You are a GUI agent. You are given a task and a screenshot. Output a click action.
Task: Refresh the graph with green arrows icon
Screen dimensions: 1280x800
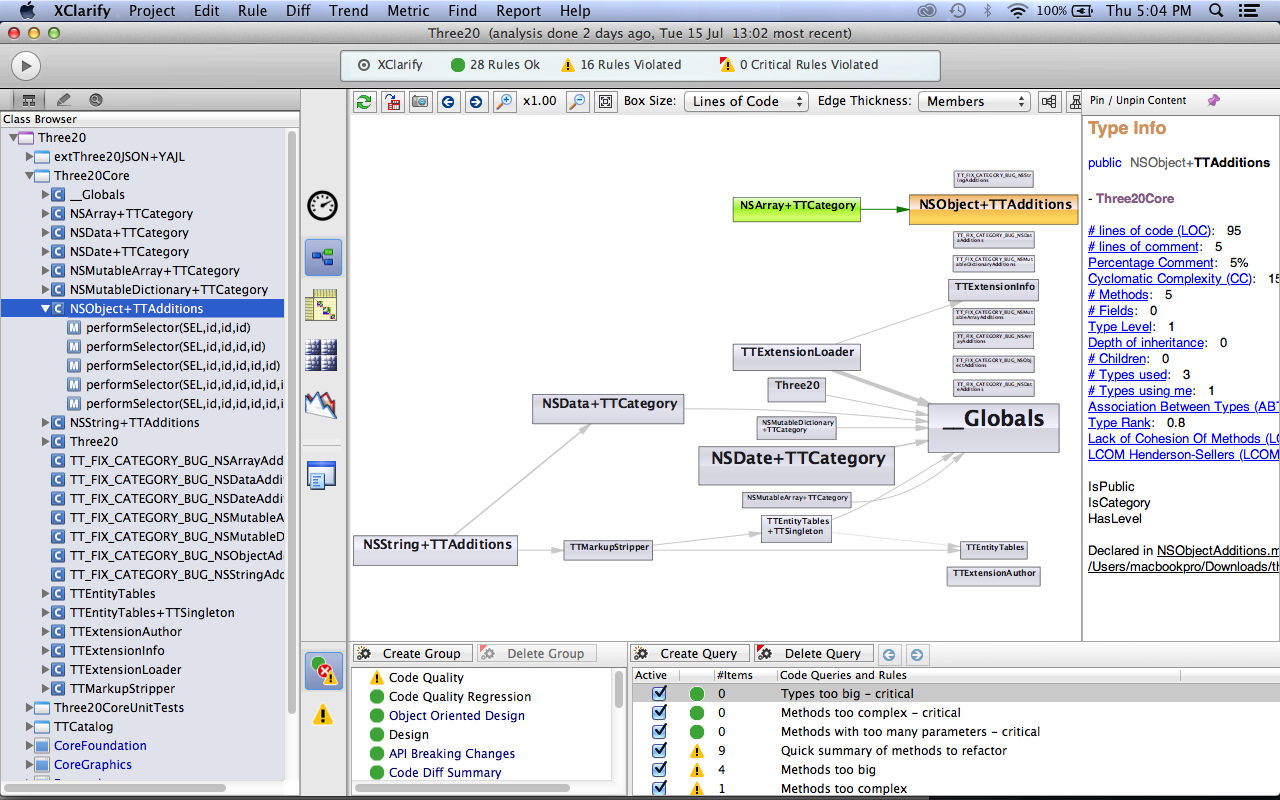[x=365, y=101]
